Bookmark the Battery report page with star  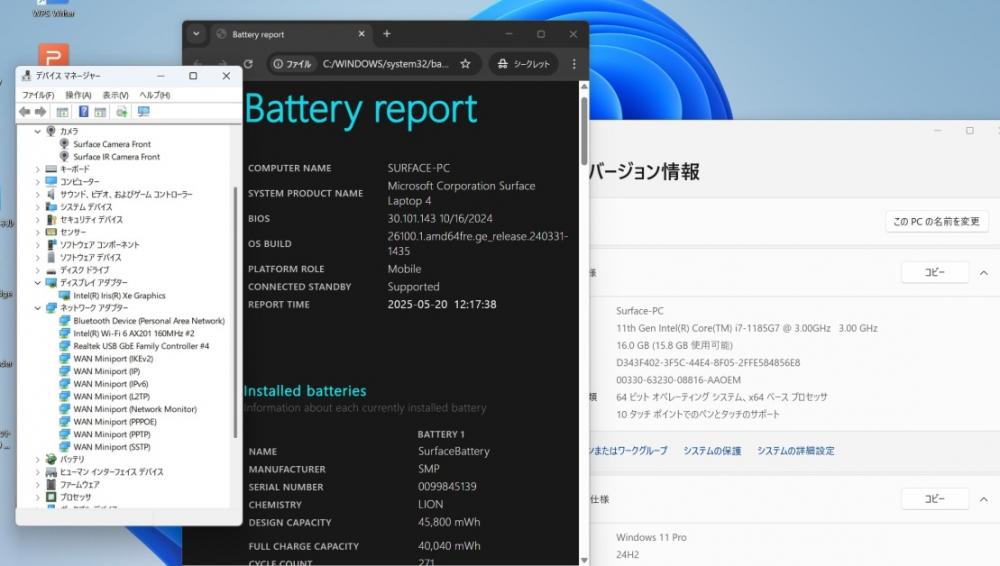466,64
